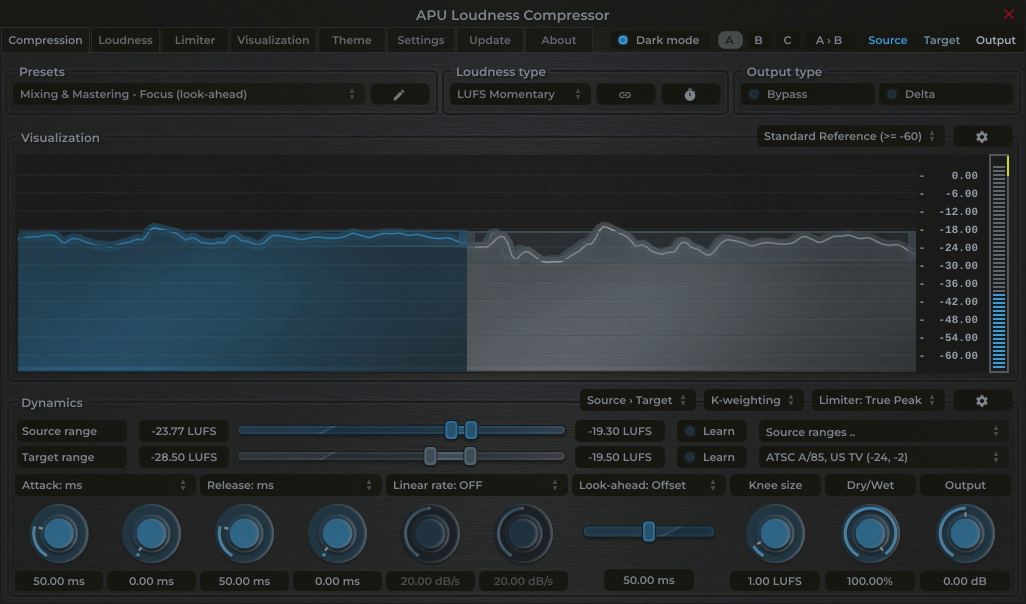Open the Visualization settings gear
Screen dimensions: 1026x604
coord(982,135)
